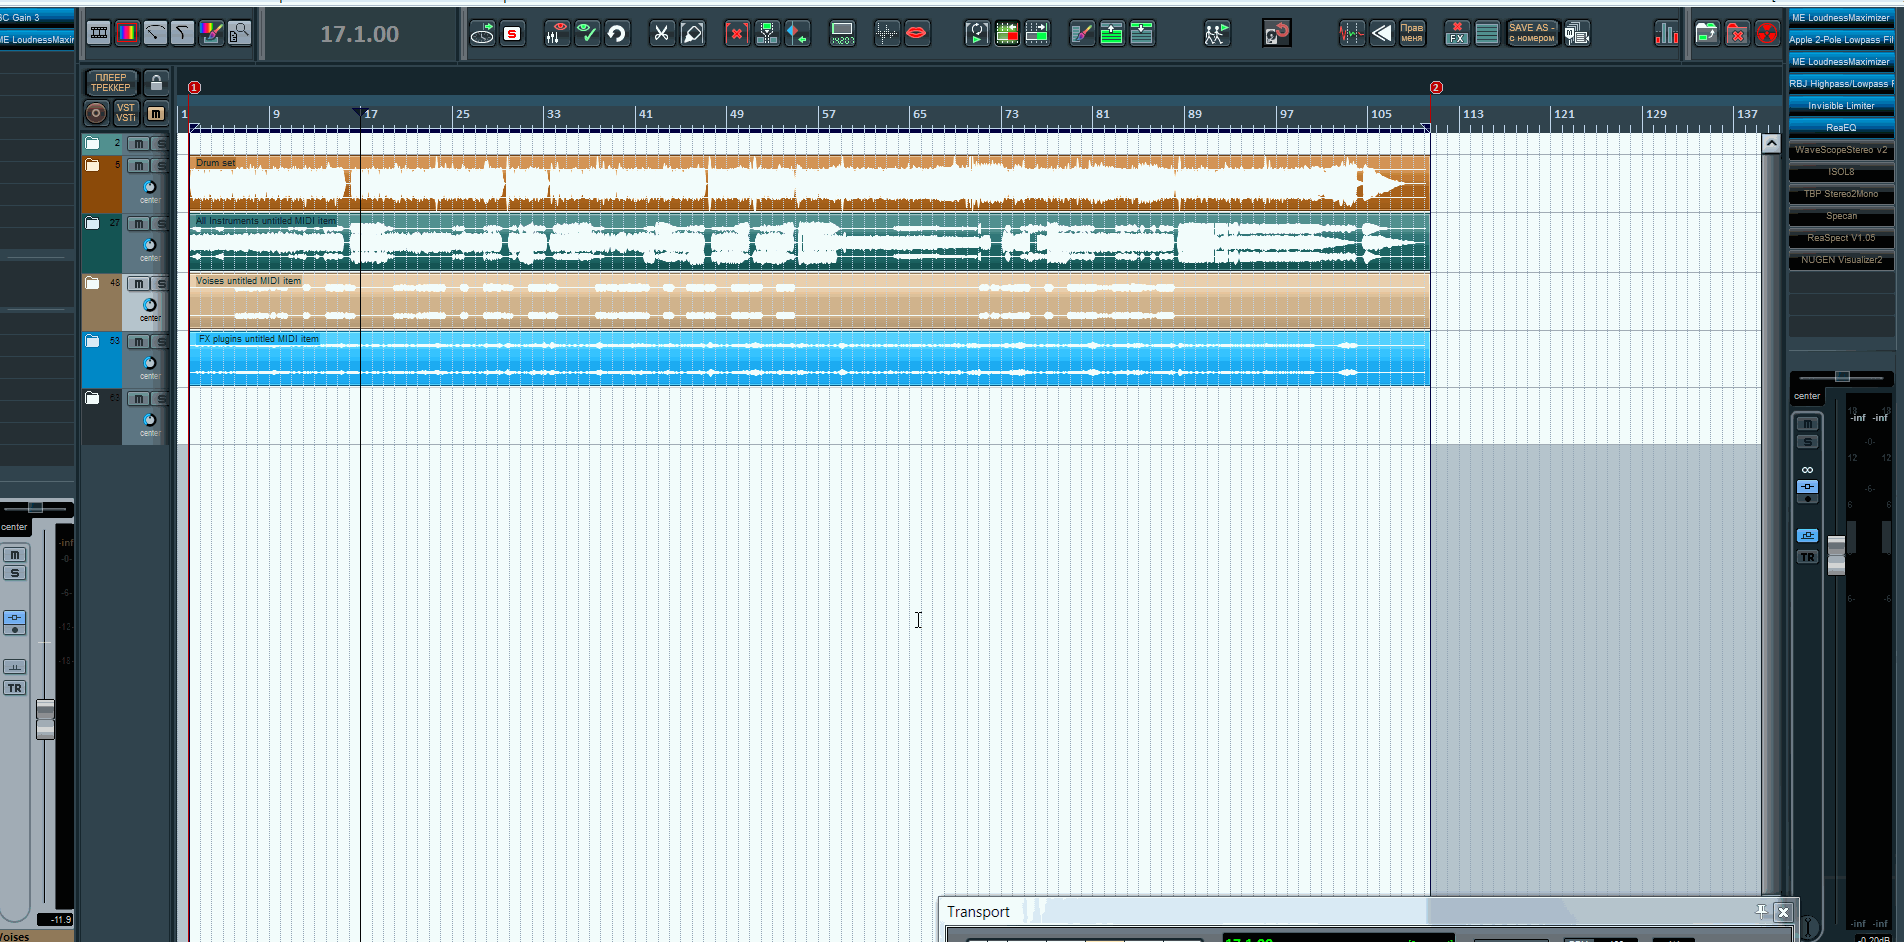This screenshot has height=942, width=1904.
Task: Open Invisible Limiter in the FX list
Action: [x=1841, y=106]
